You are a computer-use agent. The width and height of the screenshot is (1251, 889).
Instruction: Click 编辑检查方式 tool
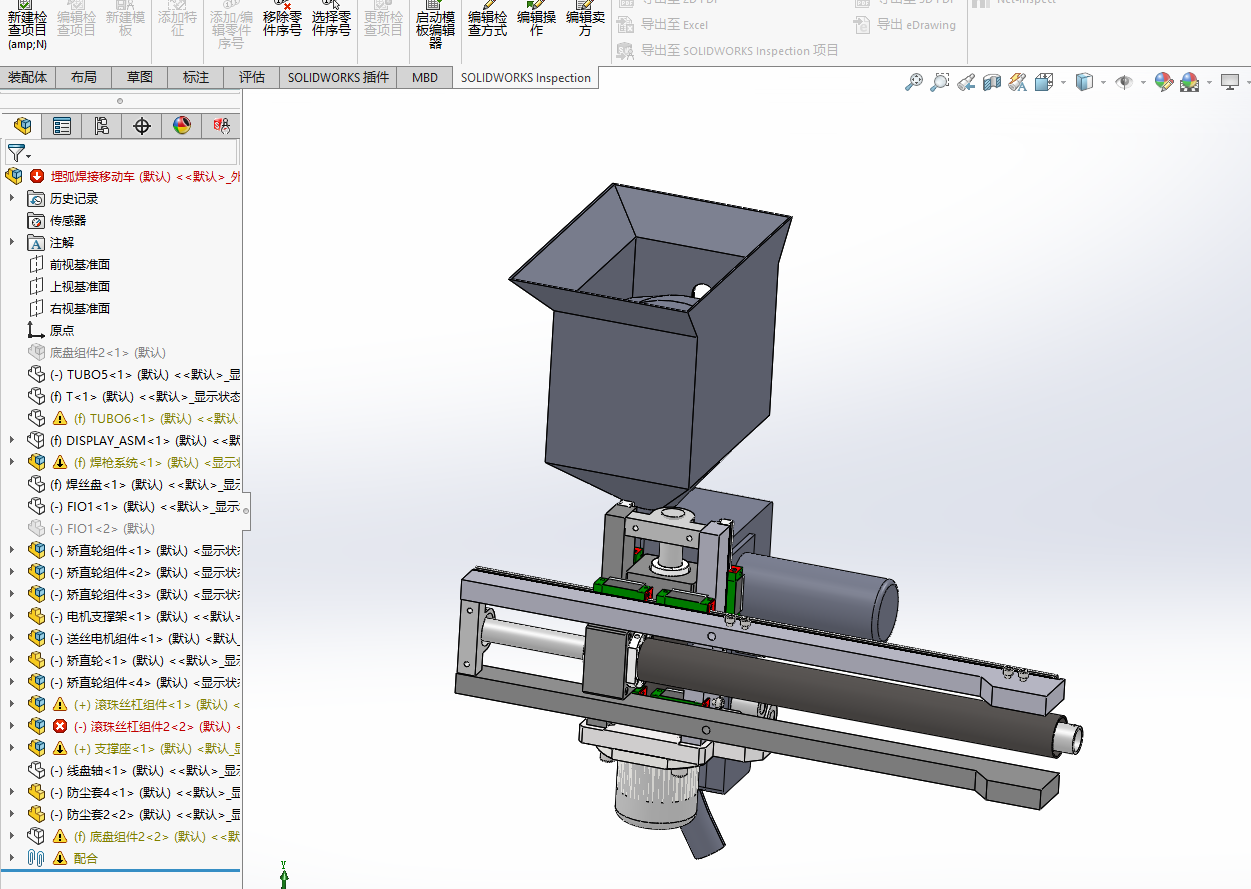pyautogui.click(x=487, y=20)
